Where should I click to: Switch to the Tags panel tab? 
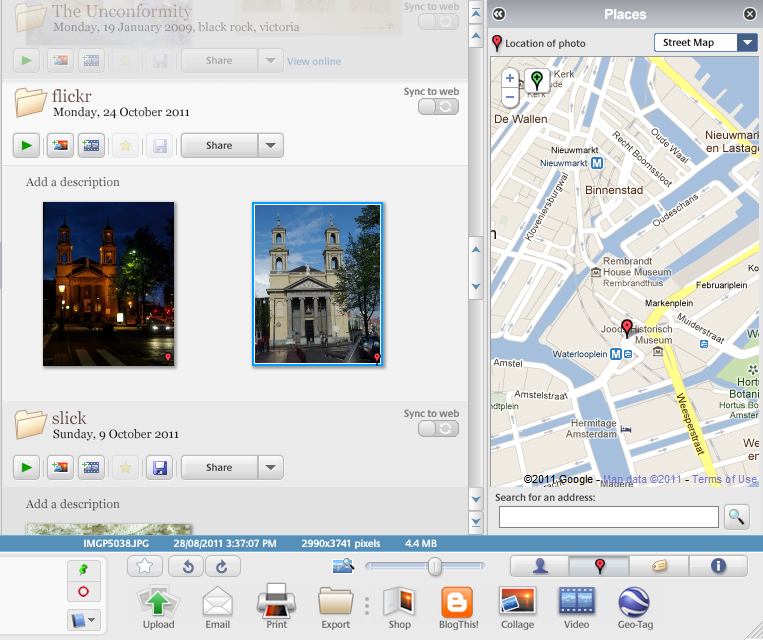click(x=659, y=566)
